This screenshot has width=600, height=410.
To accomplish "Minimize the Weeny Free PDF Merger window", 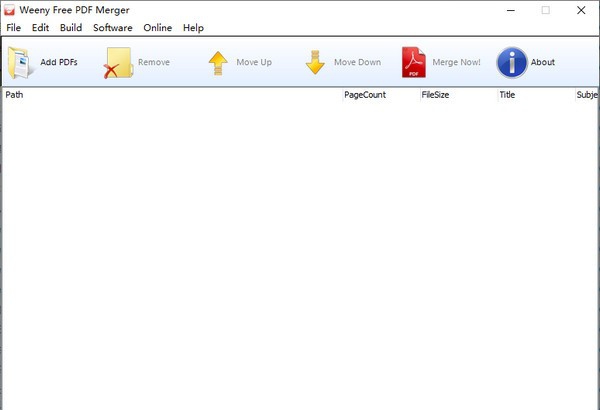I will (511, 10).
